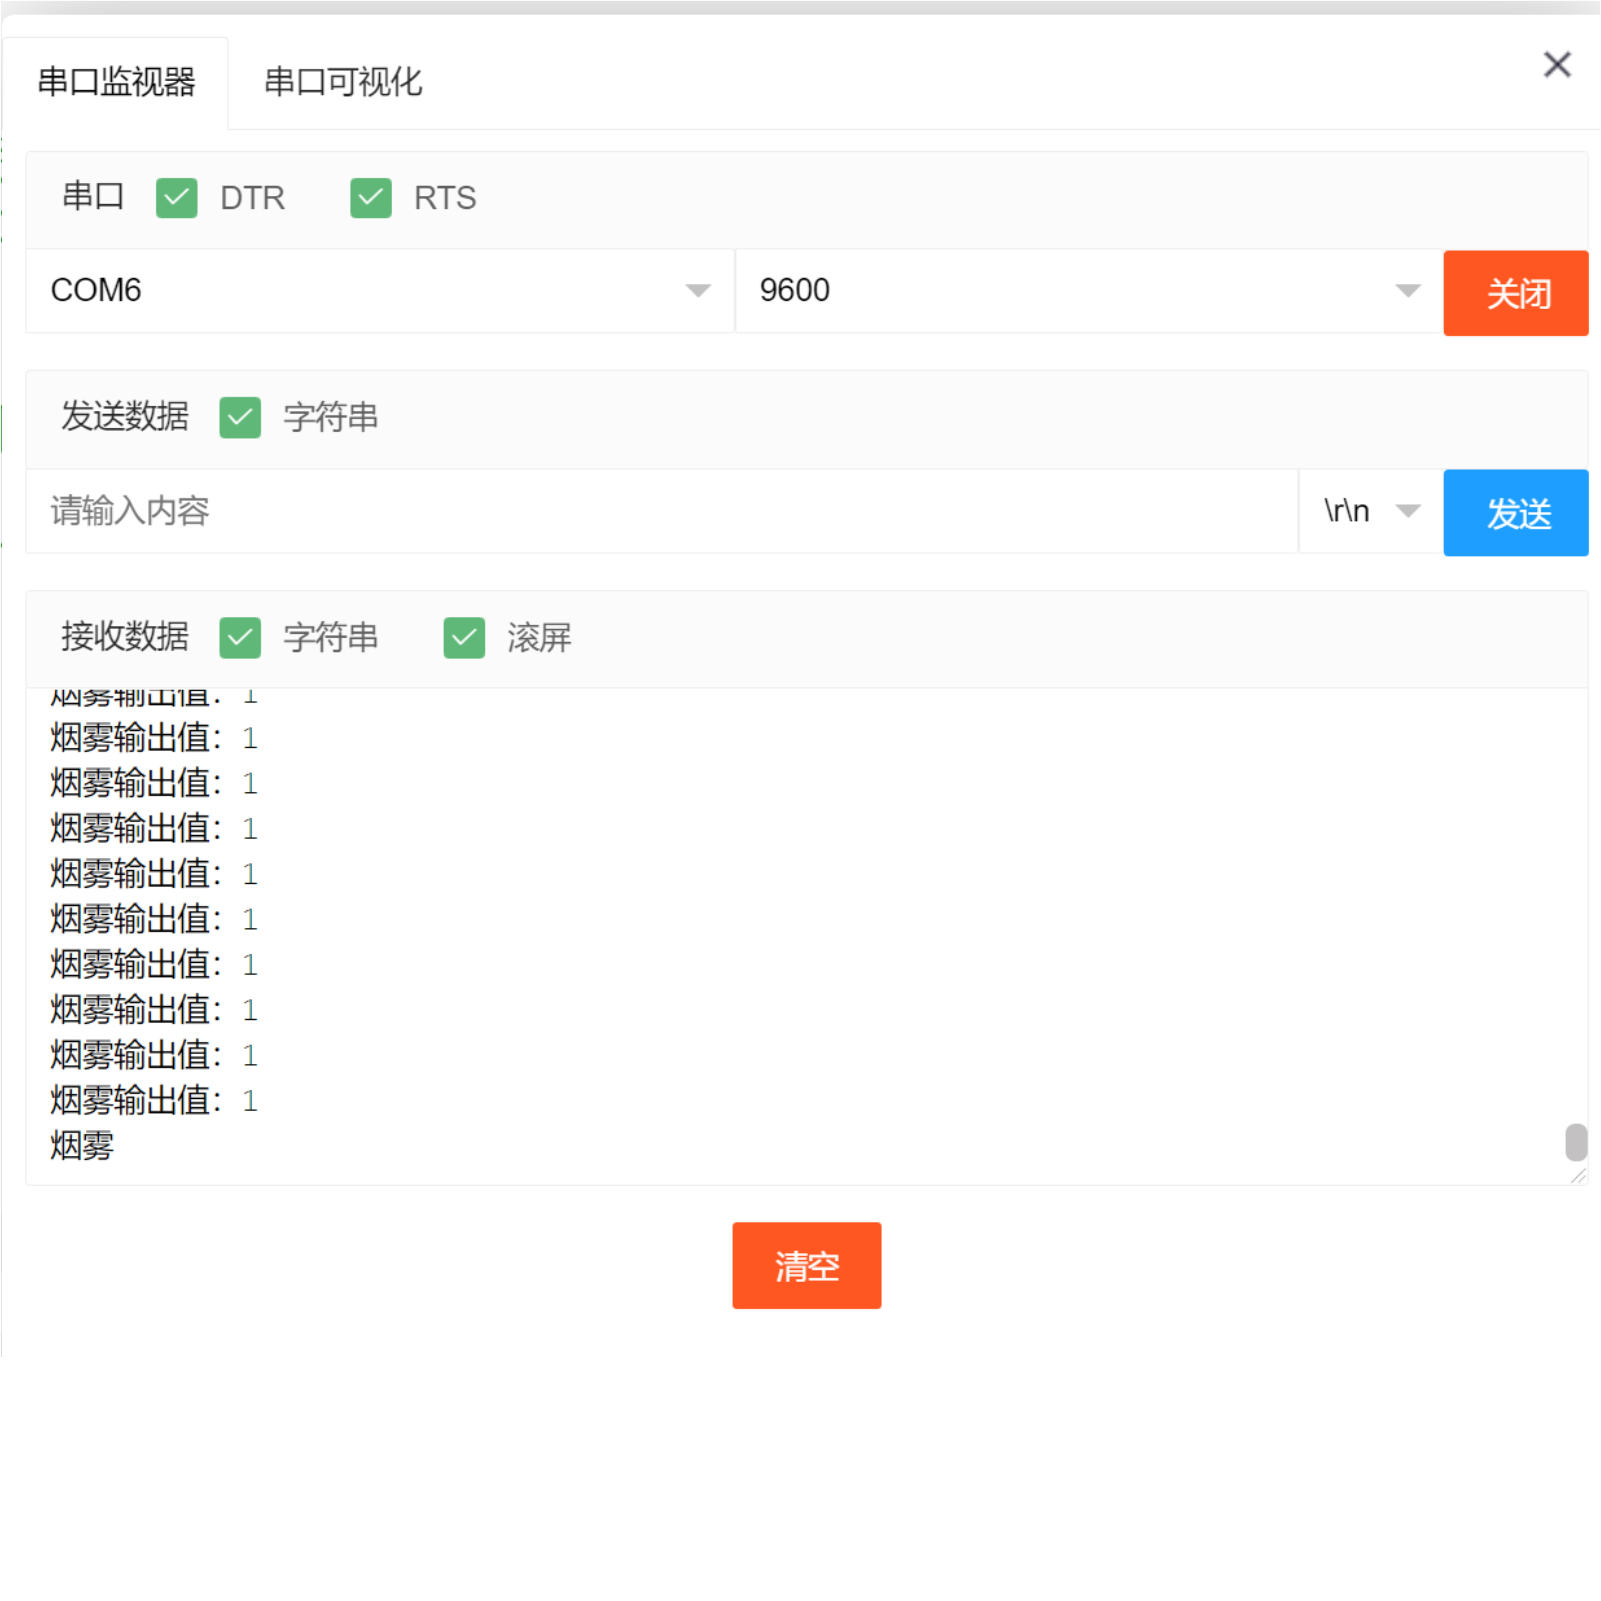Focus the 请输入内容 input field

[660, 512]
